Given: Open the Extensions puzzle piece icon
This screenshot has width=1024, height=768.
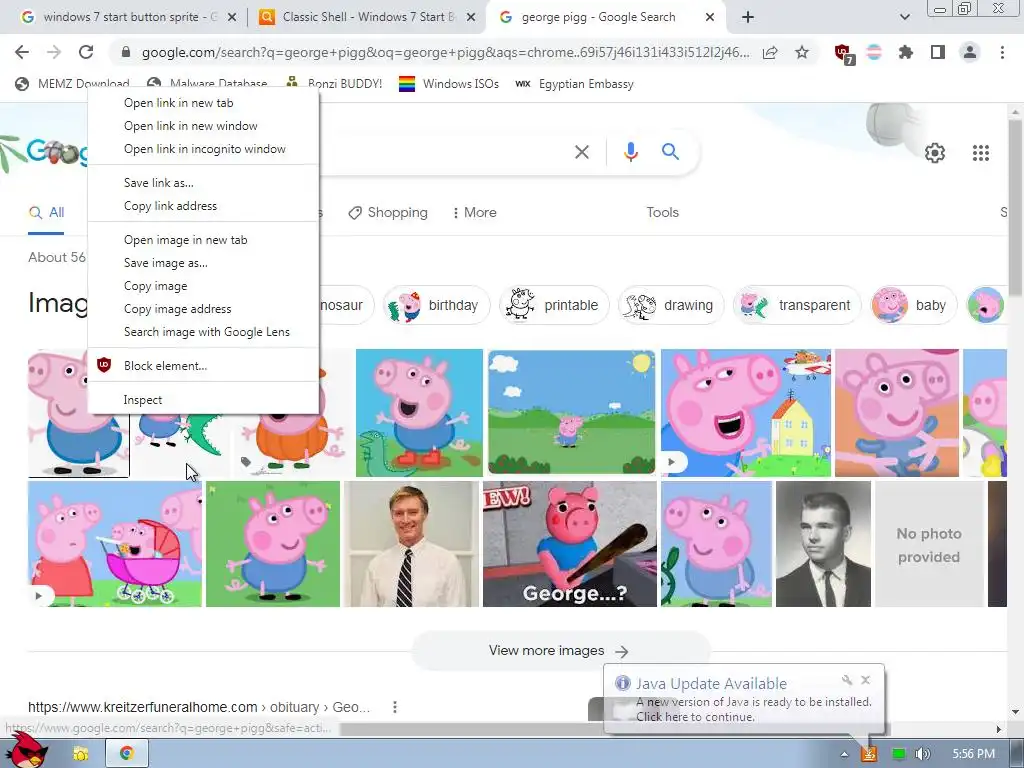Looking at the screenshot, I should [905, 52].
